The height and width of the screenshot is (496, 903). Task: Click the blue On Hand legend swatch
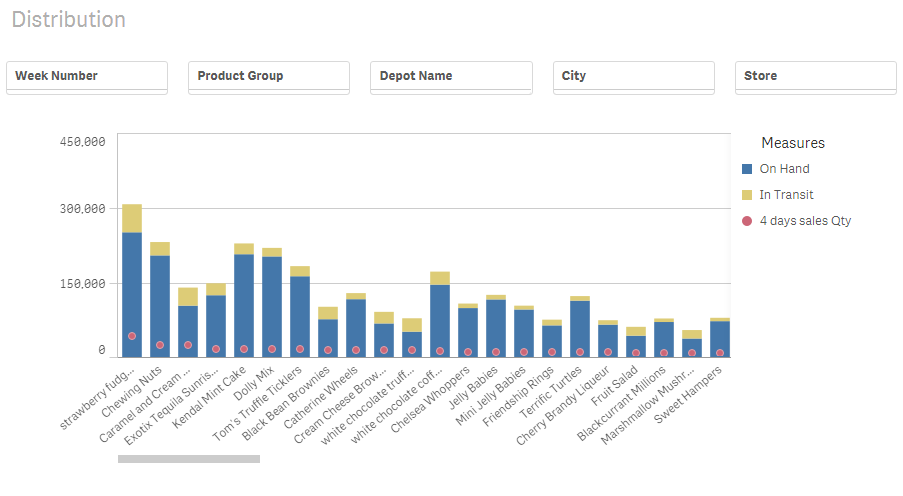[x=746, y=169]
